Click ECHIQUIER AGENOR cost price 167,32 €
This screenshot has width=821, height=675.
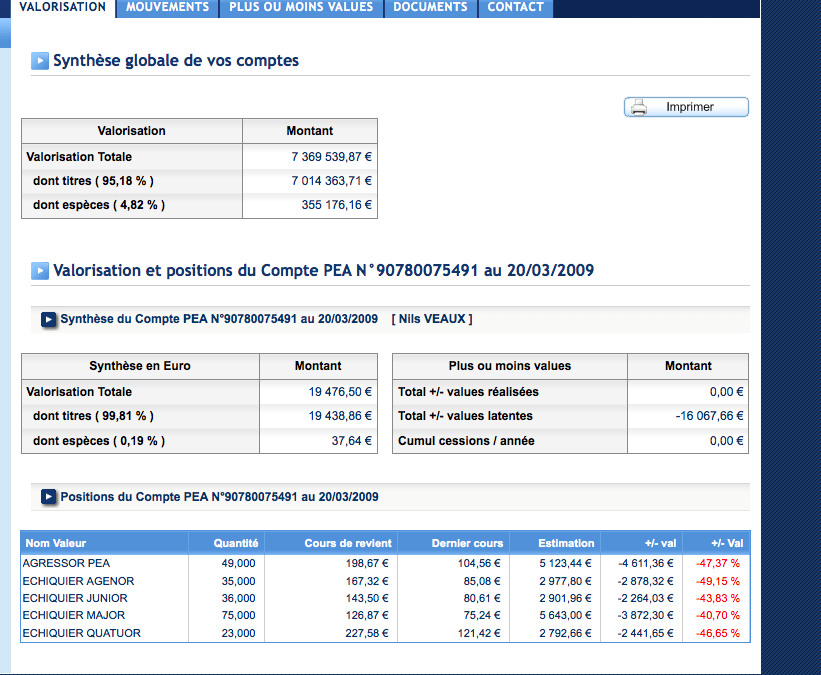click(367, 581)
